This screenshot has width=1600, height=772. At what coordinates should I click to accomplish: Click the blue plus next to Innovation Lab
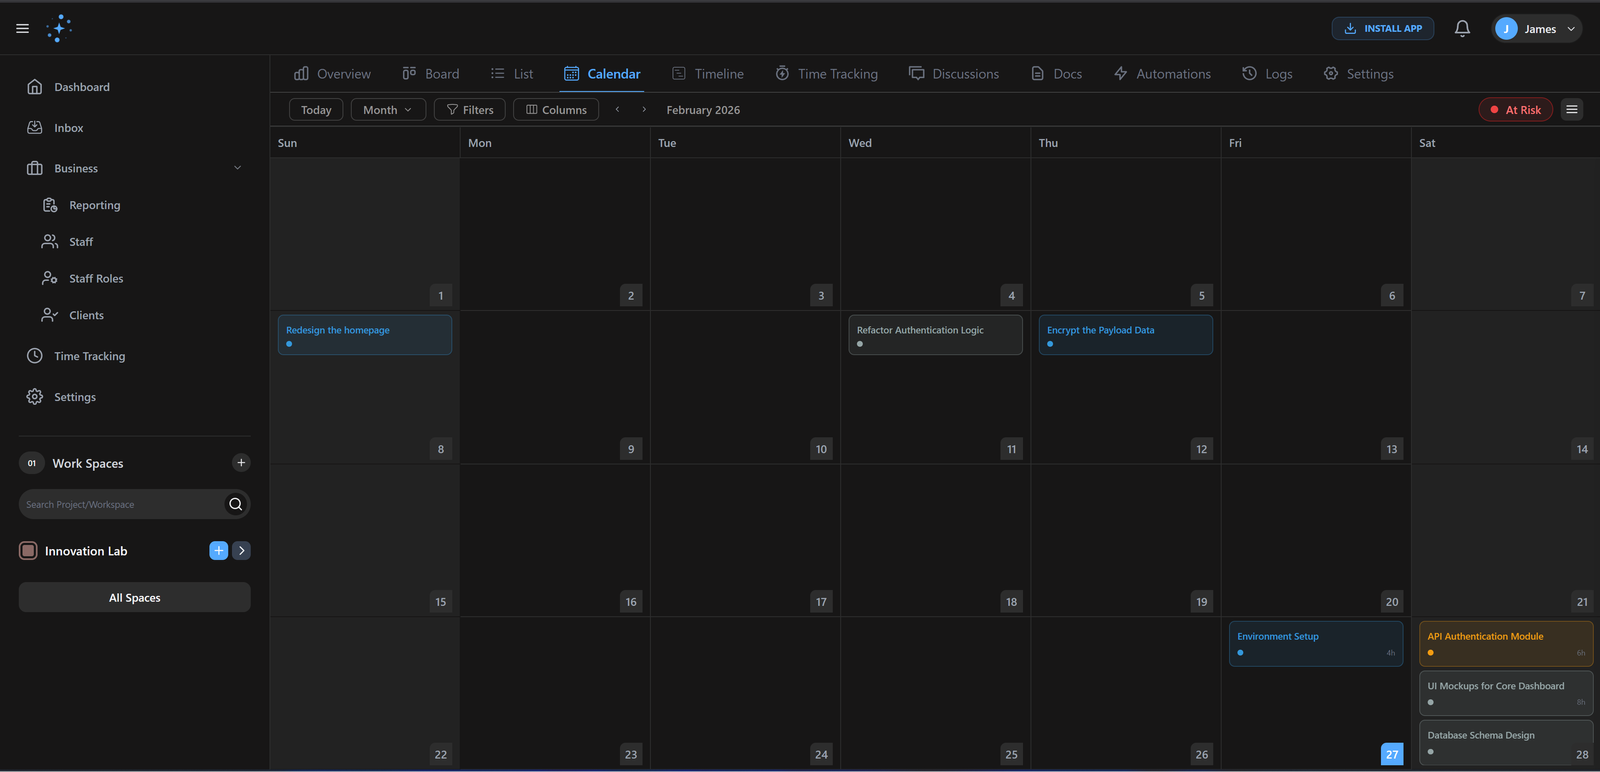pyautogui.click(x=218, y=551)
